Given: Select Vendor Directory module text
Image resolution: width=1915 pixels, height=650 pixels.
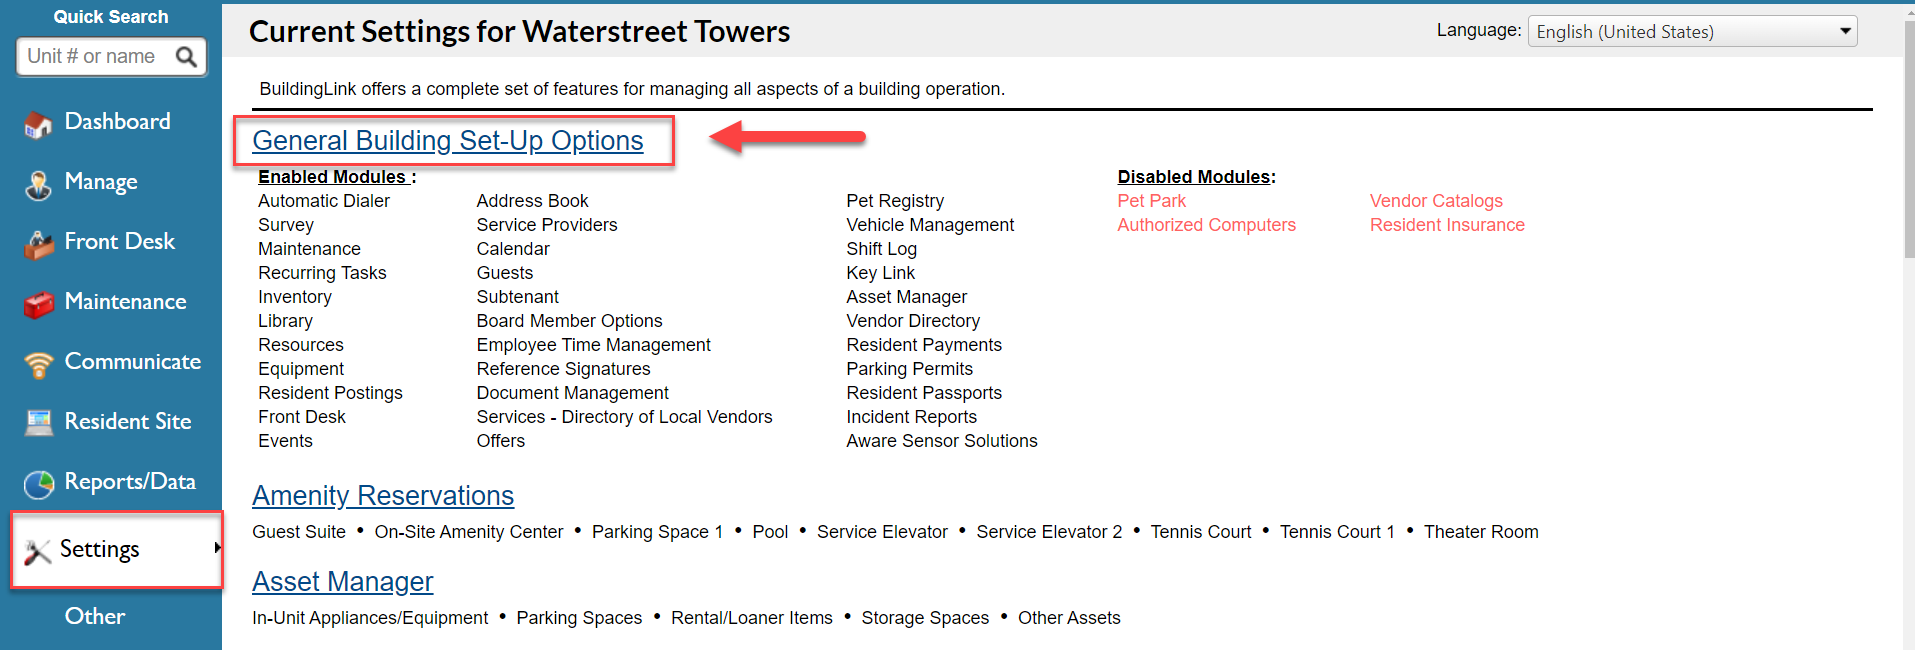Looking at the screenshot, I should 913,321.
